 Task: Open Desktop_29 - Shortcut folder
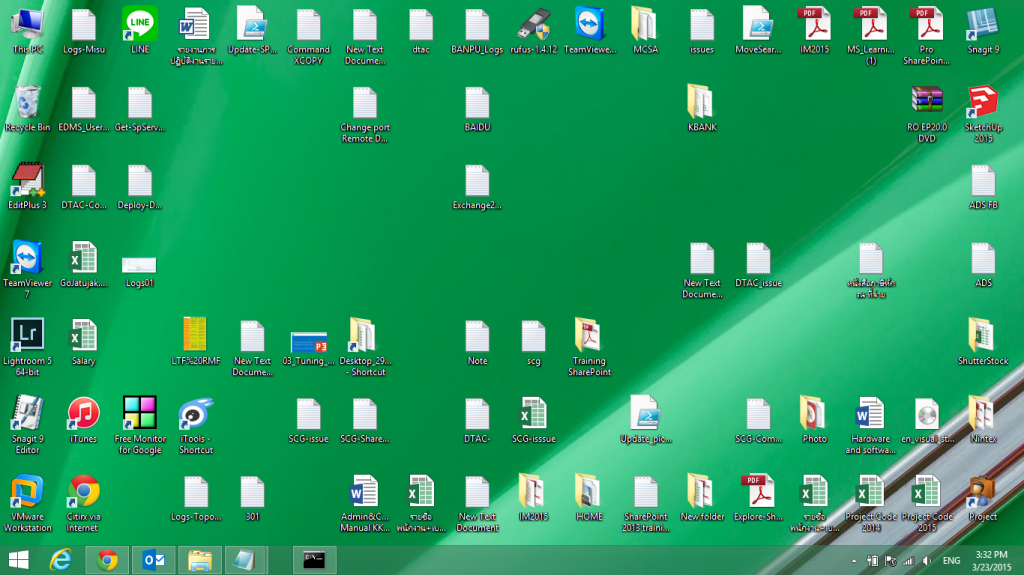click(364, 347)
